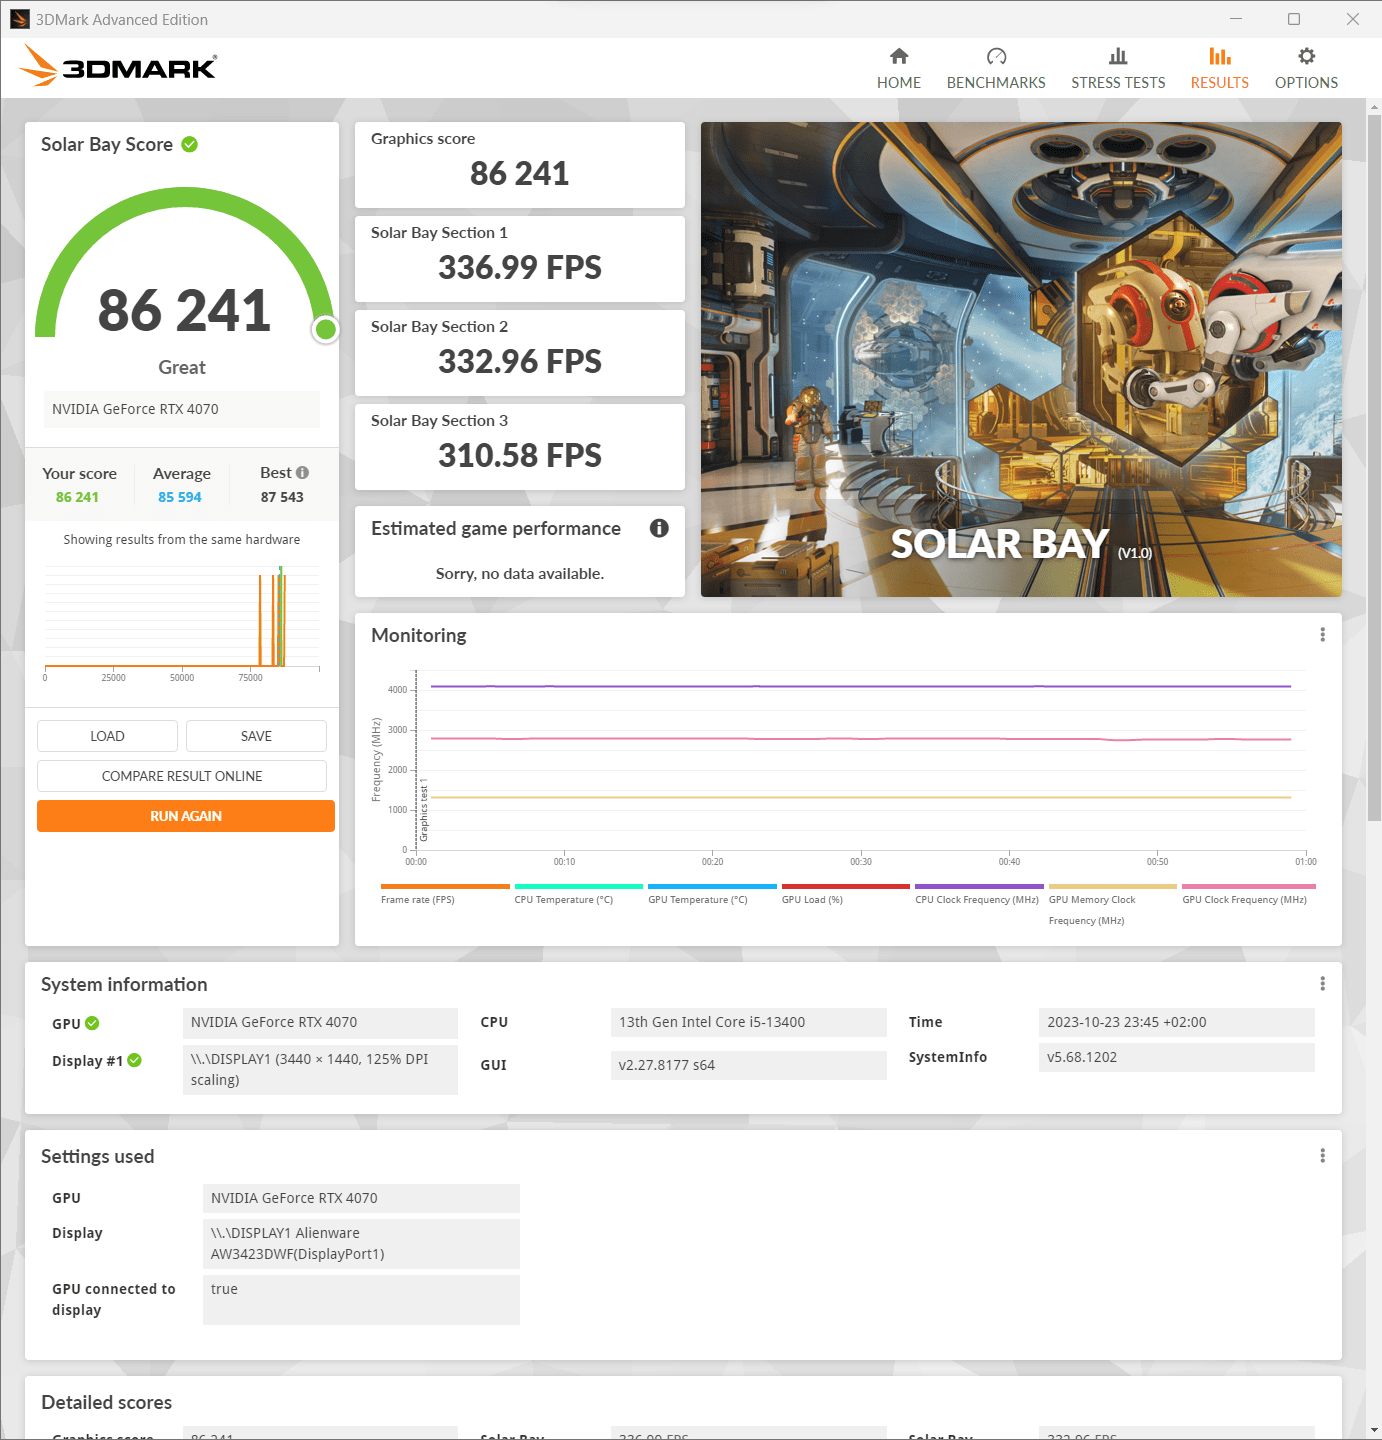Click the Graphics score card
The width and height of the screenshot is (1382, 1440).
click(x=520, y=165)
